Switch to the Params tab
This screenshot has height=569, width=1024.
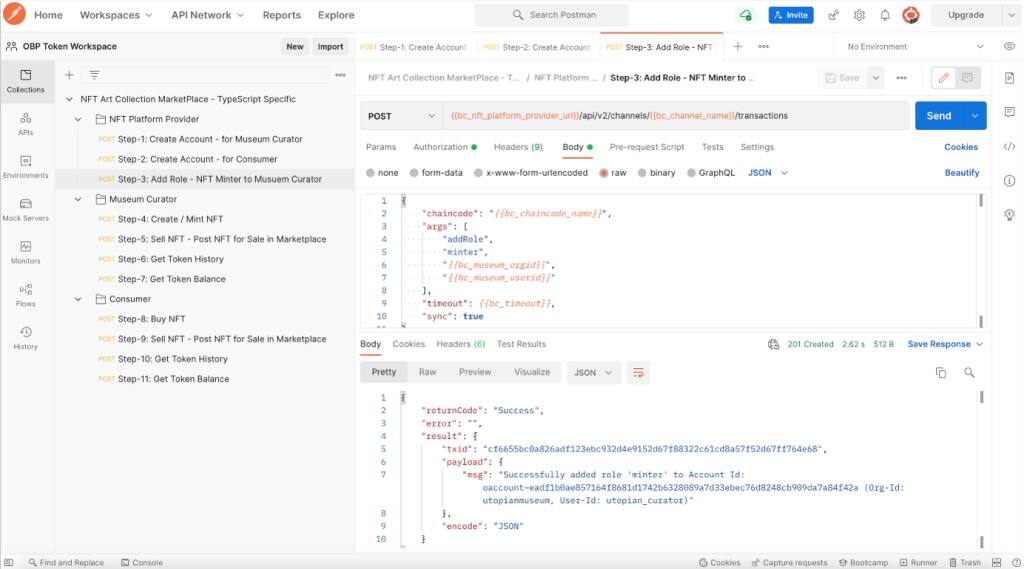[x=381, y=147]
